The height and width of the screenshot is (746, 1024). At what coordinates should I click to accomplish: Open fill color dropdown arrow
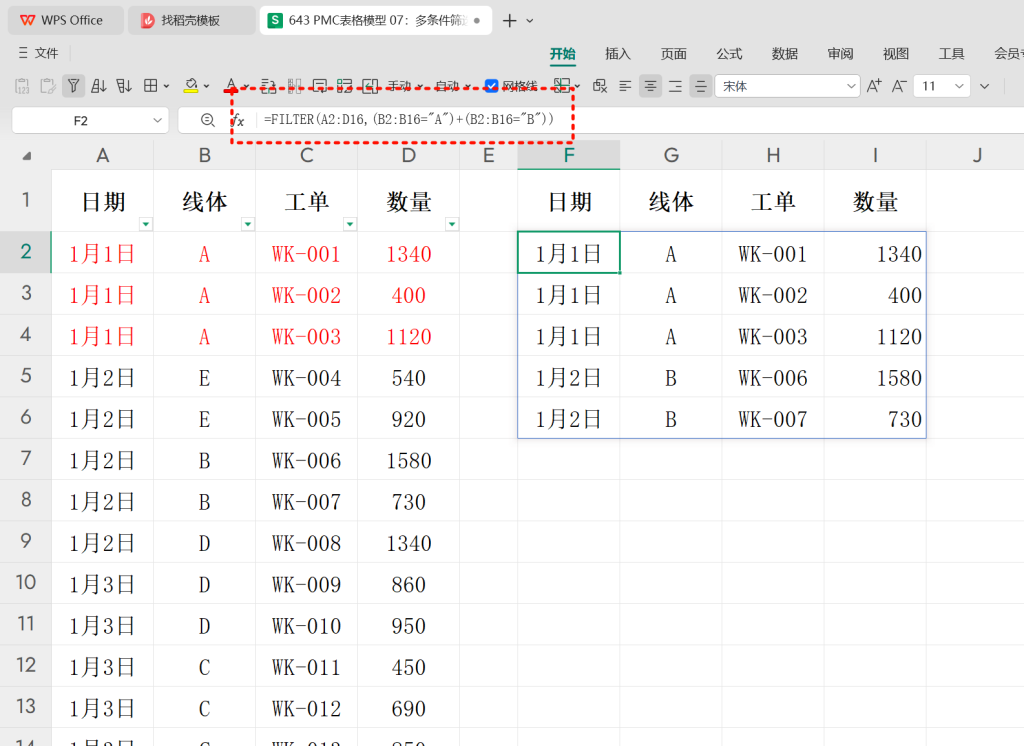tap(206, 86)
